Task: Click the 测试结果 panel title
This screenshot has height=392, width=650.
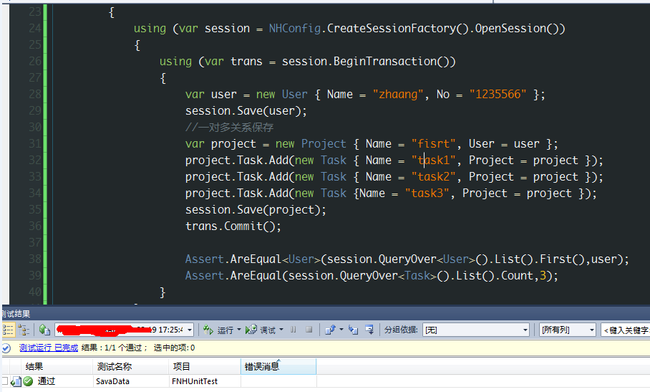Action: pos(16,314)
